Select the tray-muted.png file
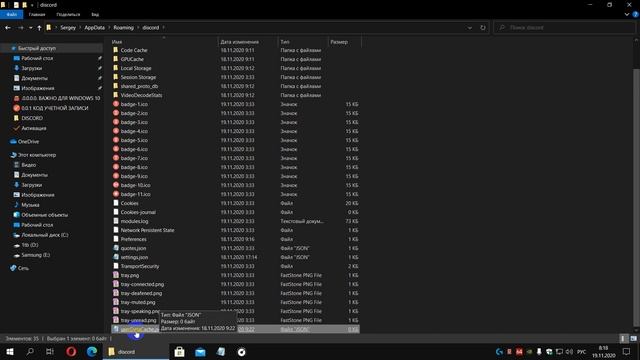The height and width of the screenshot is (360, 640). (x=138, y=302)
